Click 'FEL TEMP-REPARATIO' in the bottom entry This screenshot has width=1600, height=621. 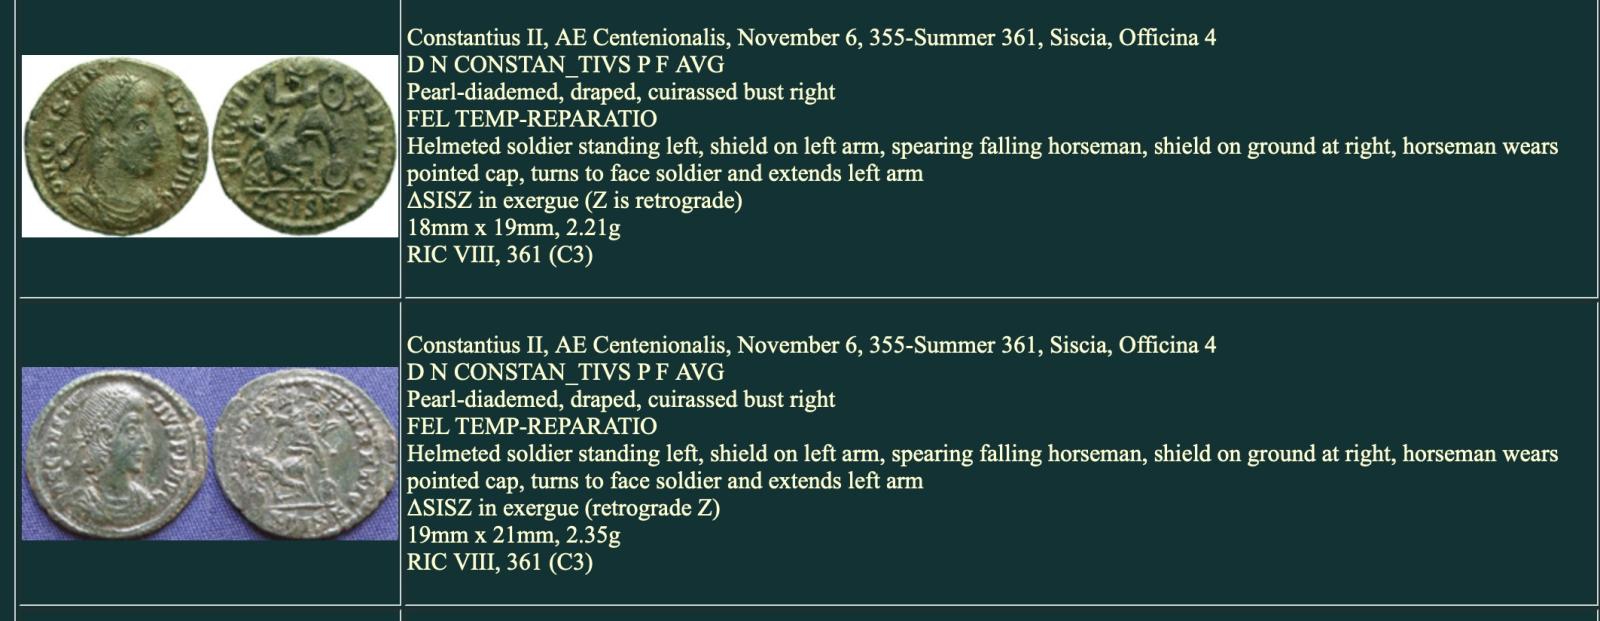coord(531,426)
